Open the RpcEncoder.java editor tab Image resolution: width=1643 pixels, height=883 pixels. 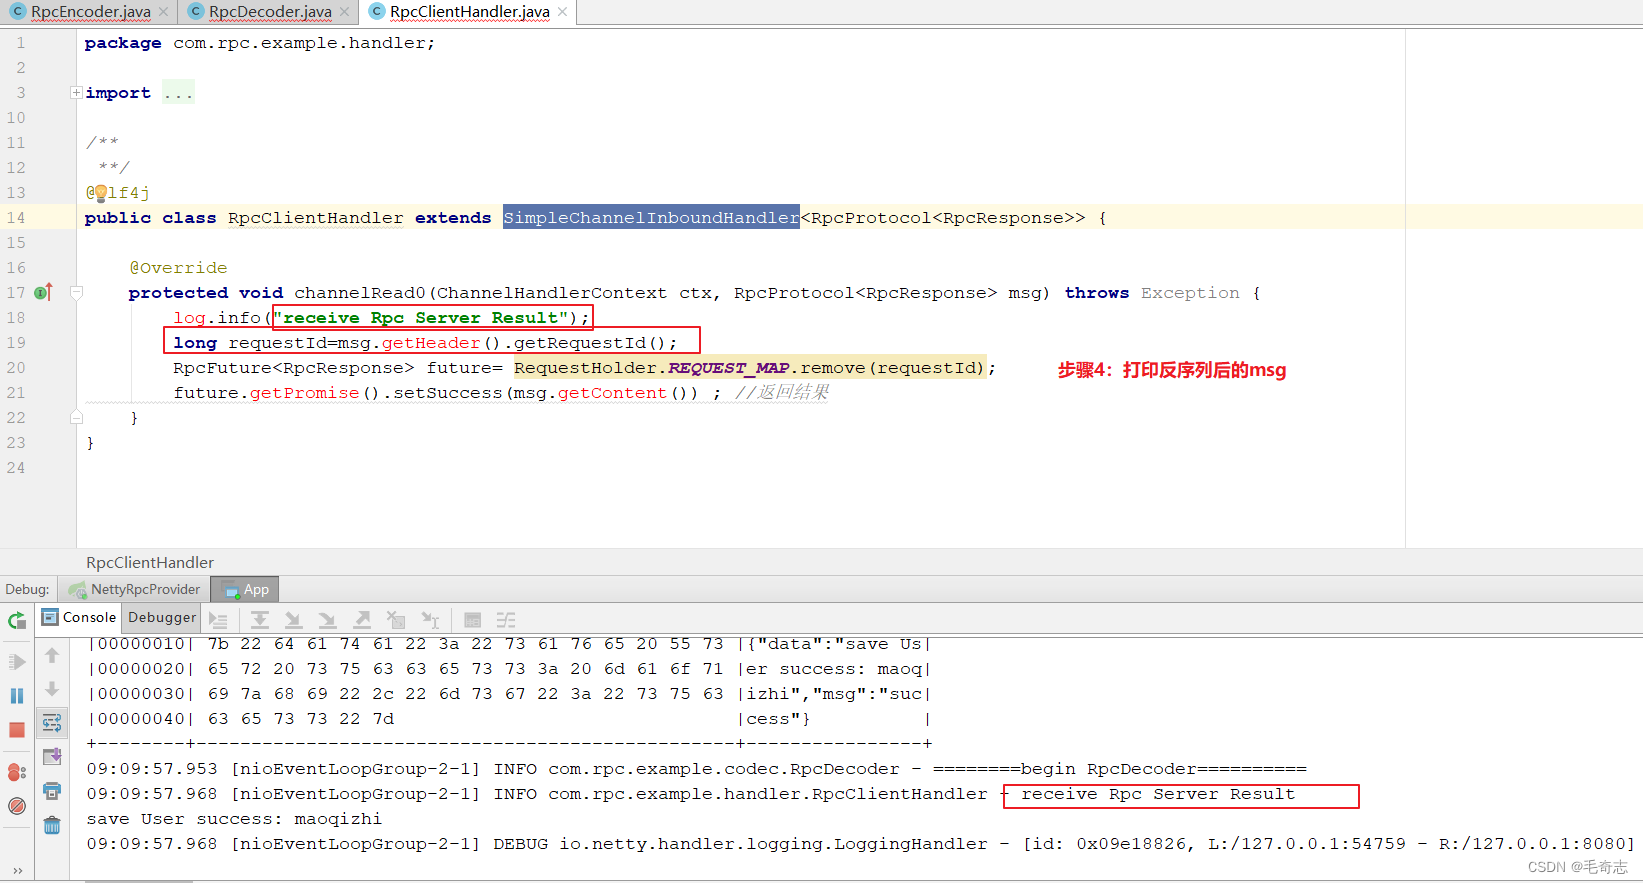click(90, 12)
